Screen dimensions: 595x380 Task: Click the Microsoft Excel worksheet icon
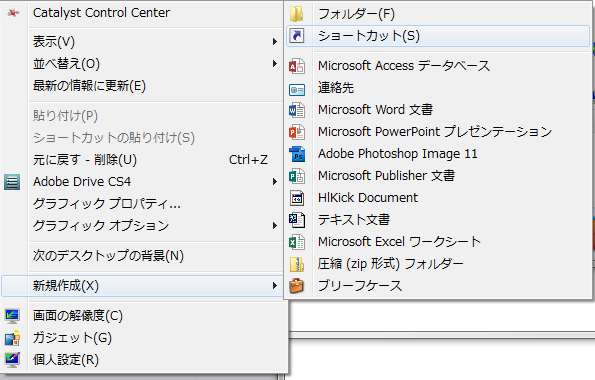click(x=297, y=242)
